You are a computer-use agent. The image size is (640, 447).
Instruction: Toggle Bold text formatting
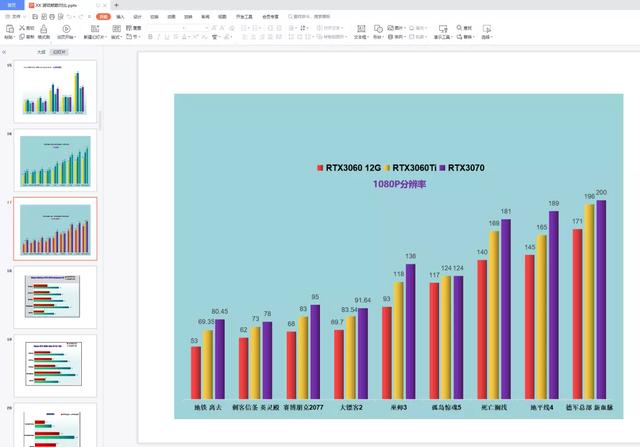(x=150, y=37)
